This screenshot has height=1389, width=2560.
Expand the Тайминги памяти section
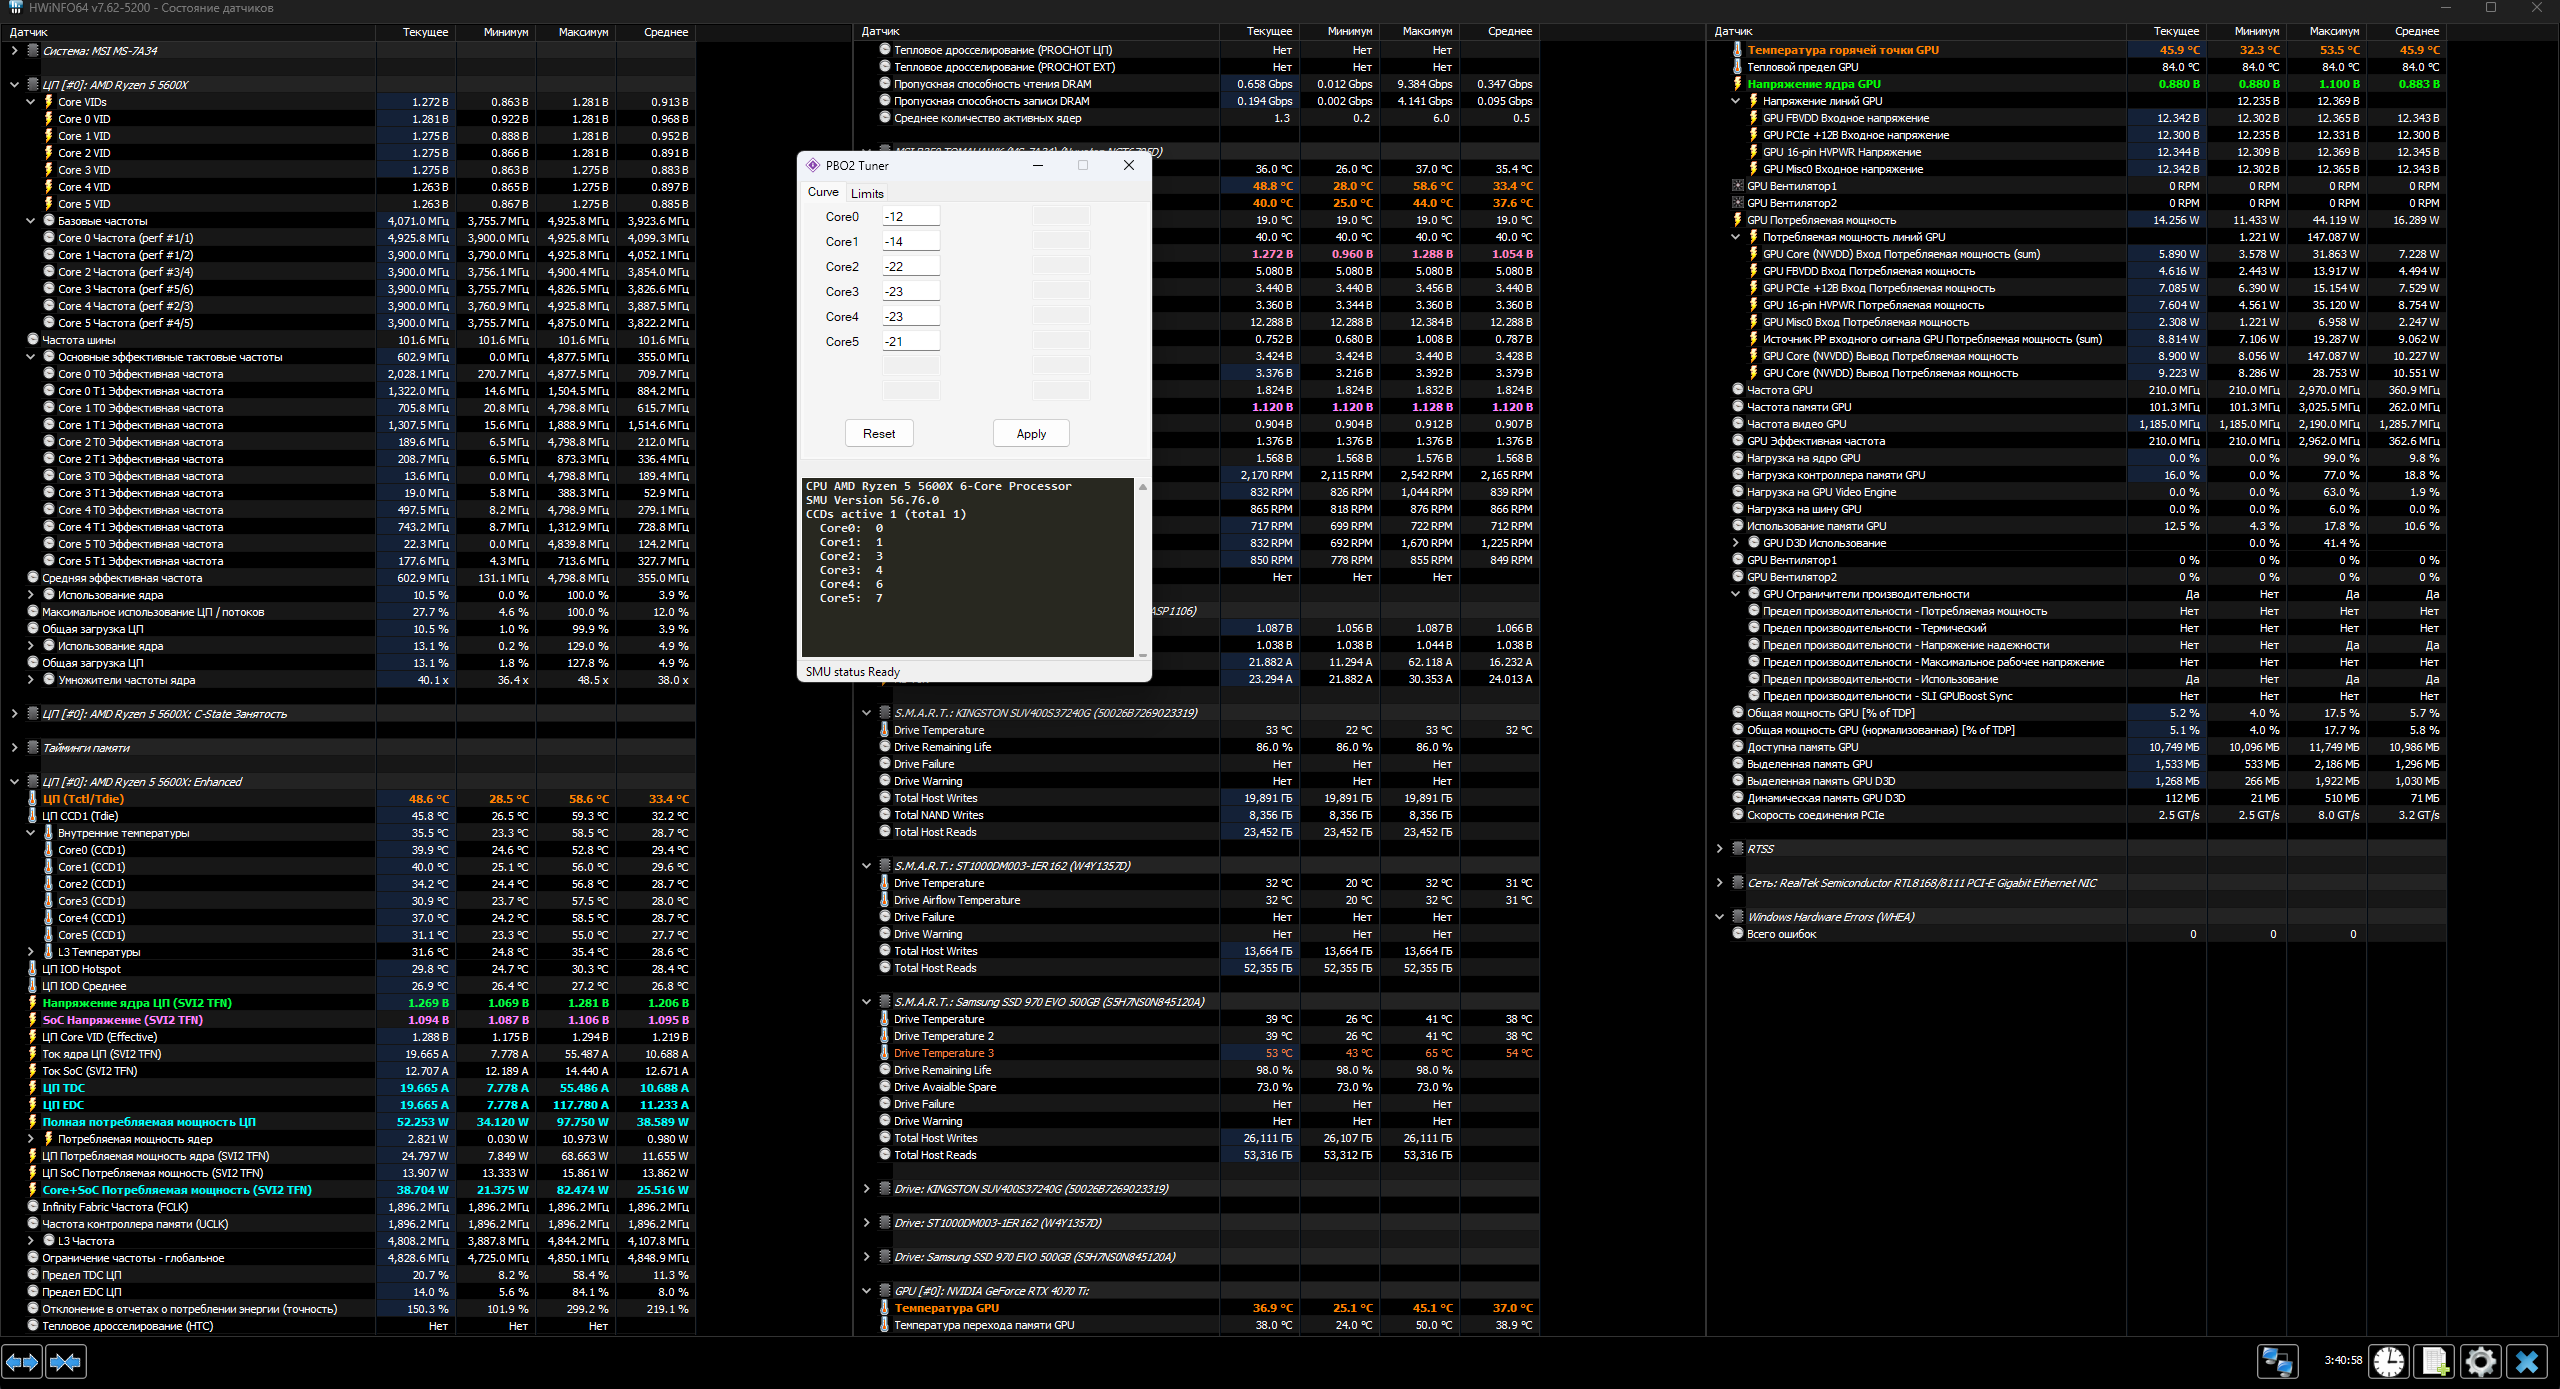14,748
